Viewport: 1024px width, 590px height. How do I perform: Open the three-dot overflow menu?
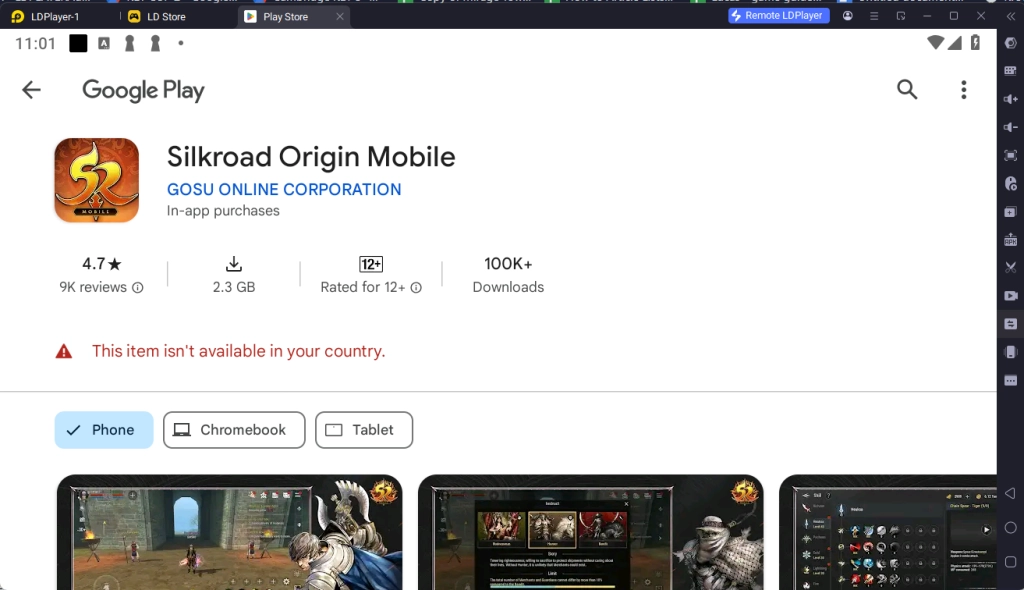[x=963, y=90]
